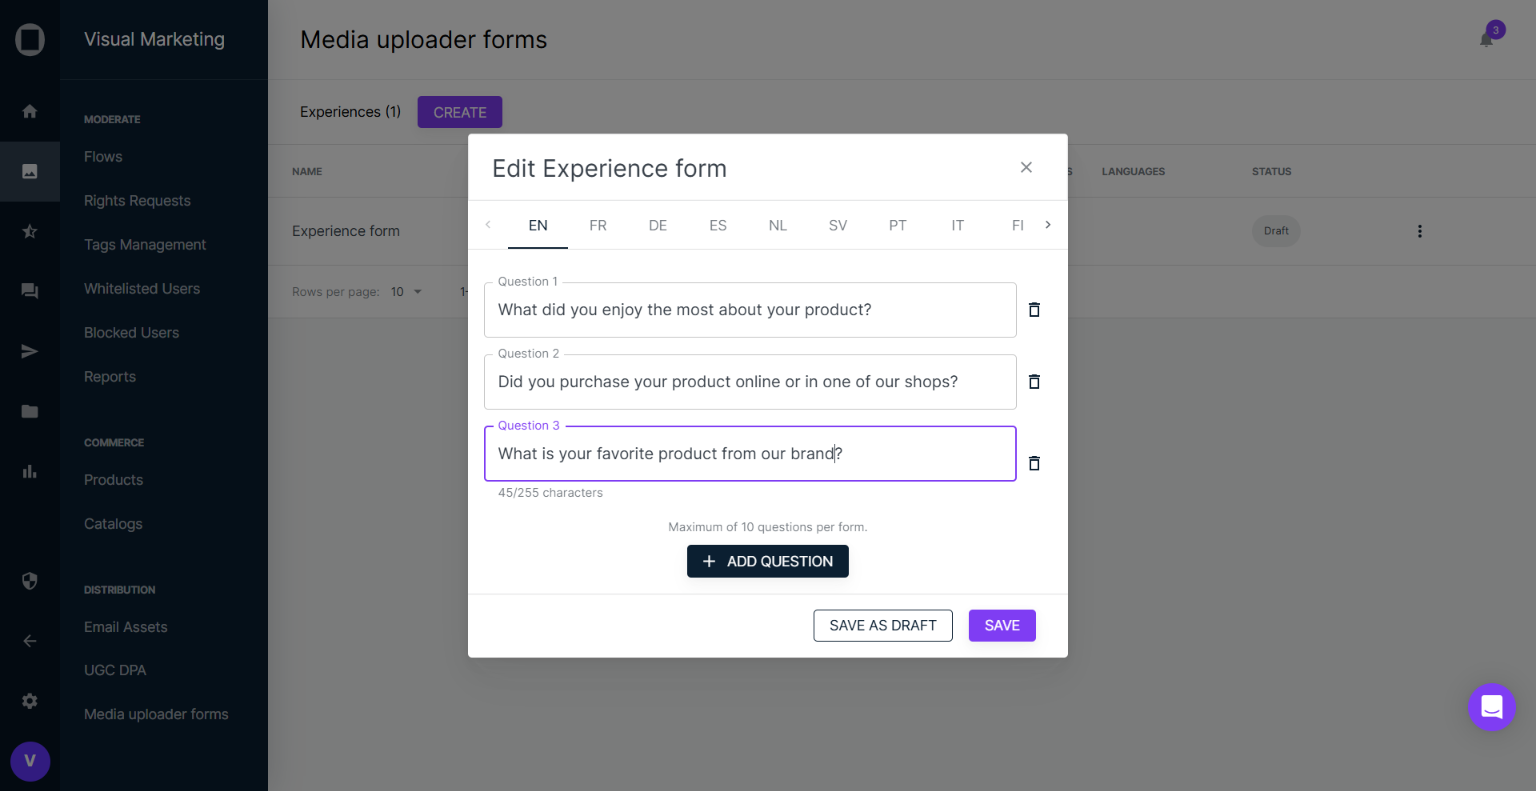The image size is (1536, 791).
Task: Delete Question 1 with its trash icon
Action: (x=1034, y=310)
